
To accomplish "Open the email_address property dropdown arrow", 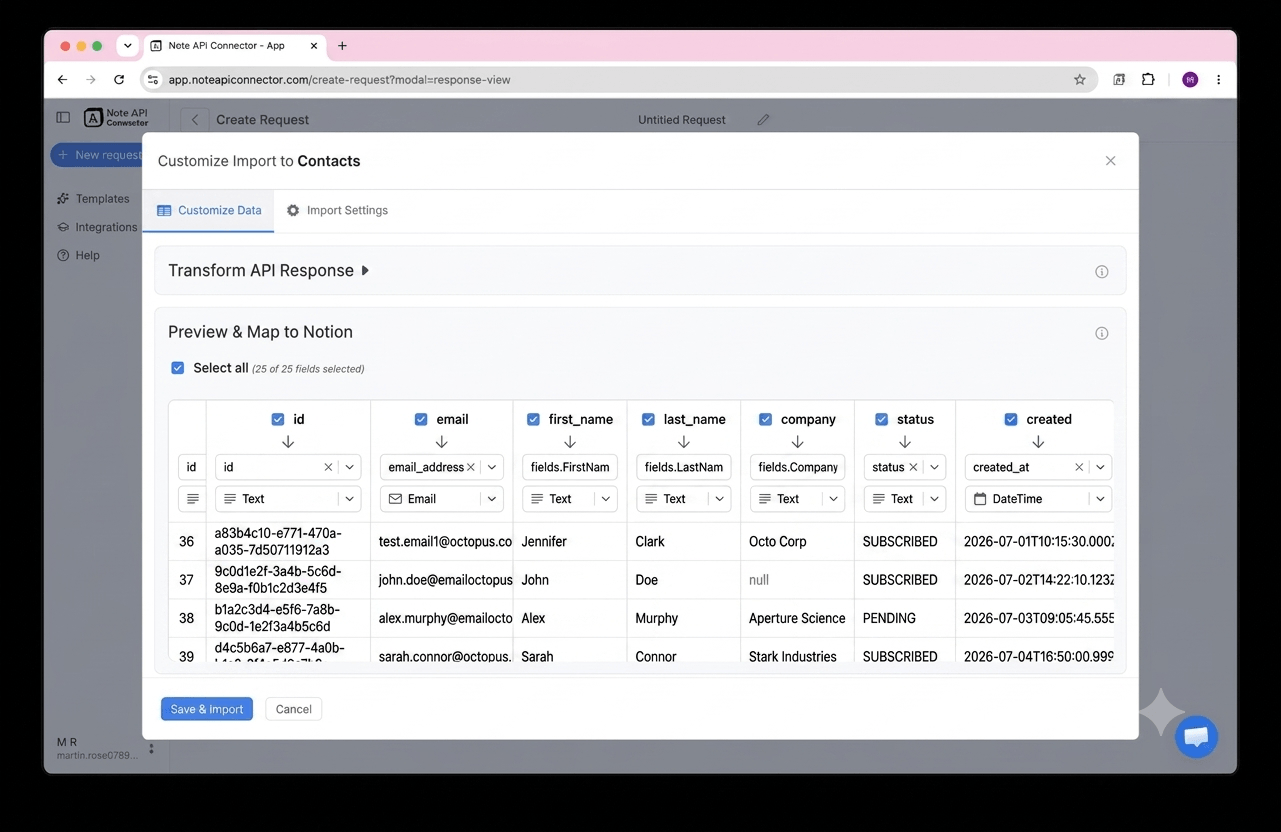I will pyautogui.click(x=492, y=467).
